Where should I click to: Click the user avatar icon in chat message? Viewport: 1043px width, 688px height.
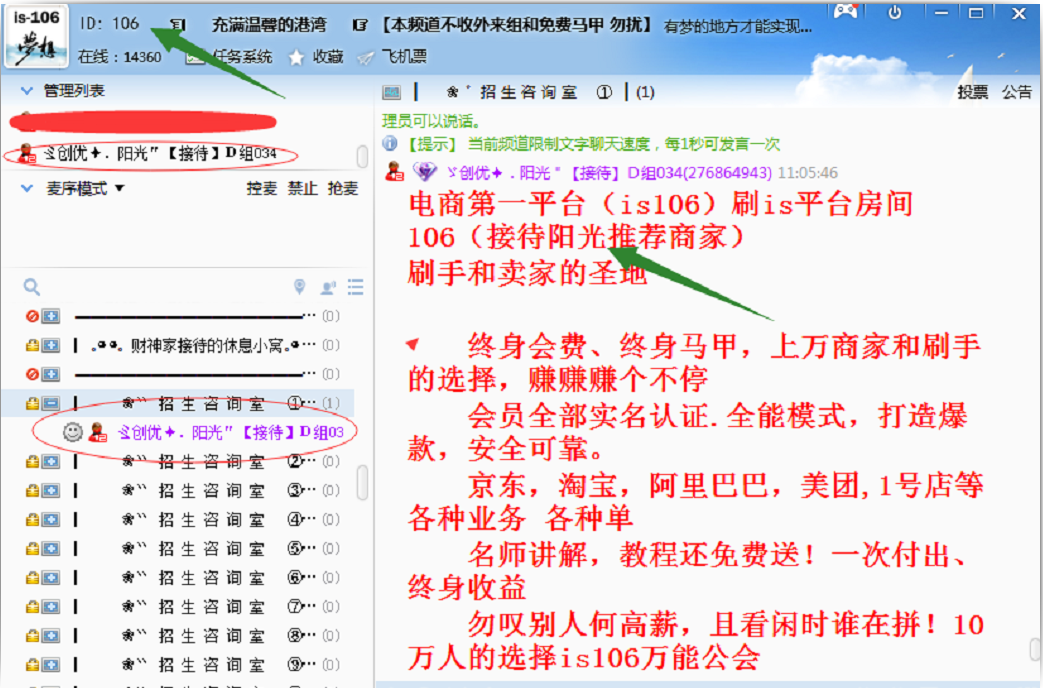tap(394, 172)
